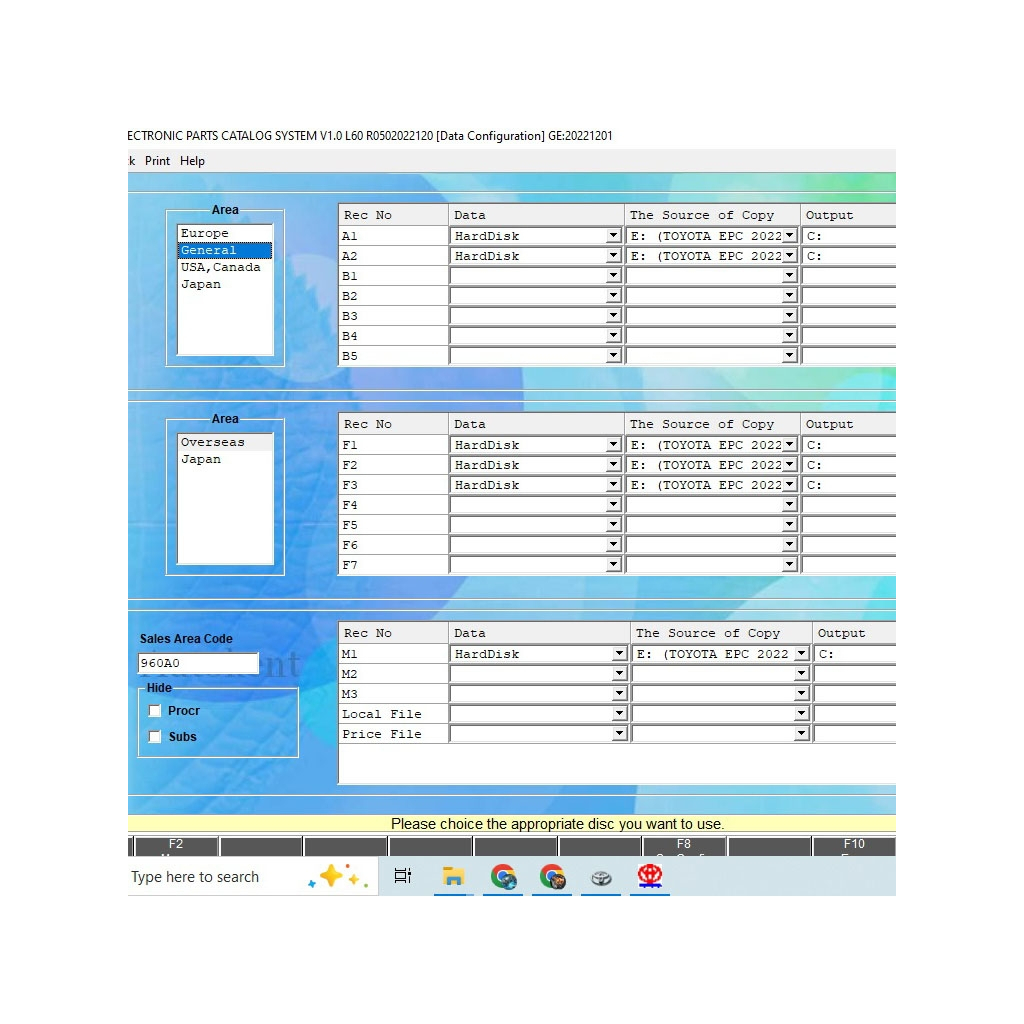The width and height of the screenshot is (1024, 1024).
Task: Click the sparkle icon in the search box
Action: [x=338, y=876]
